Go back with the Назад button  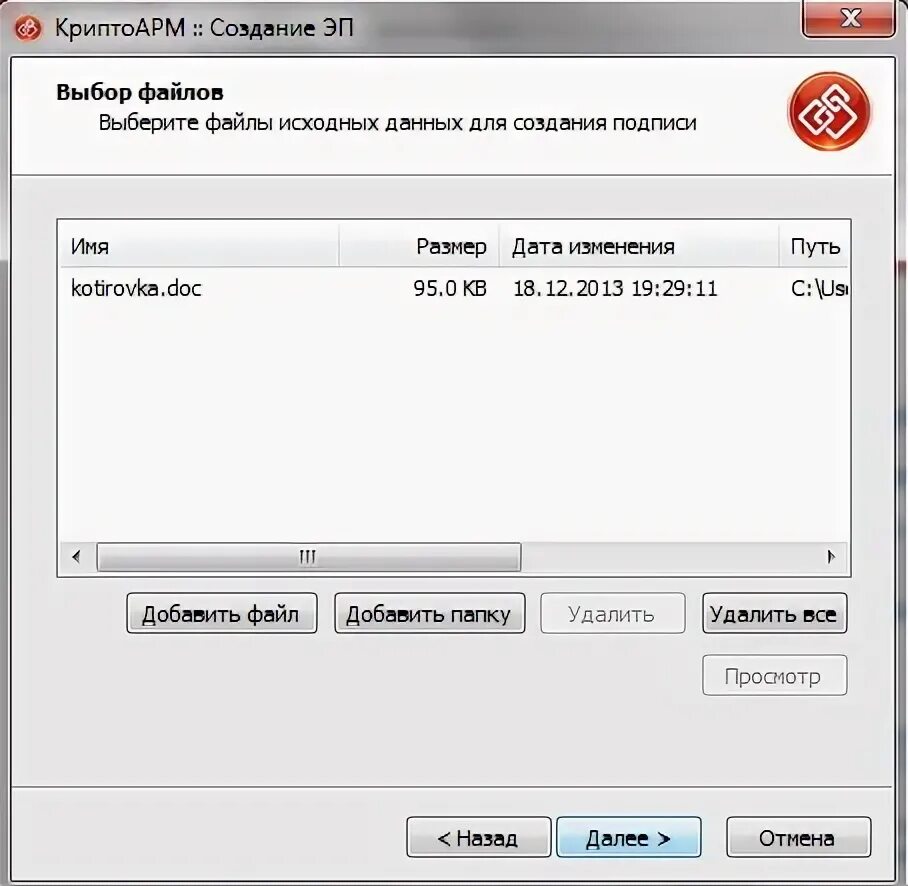coord(479,837)
